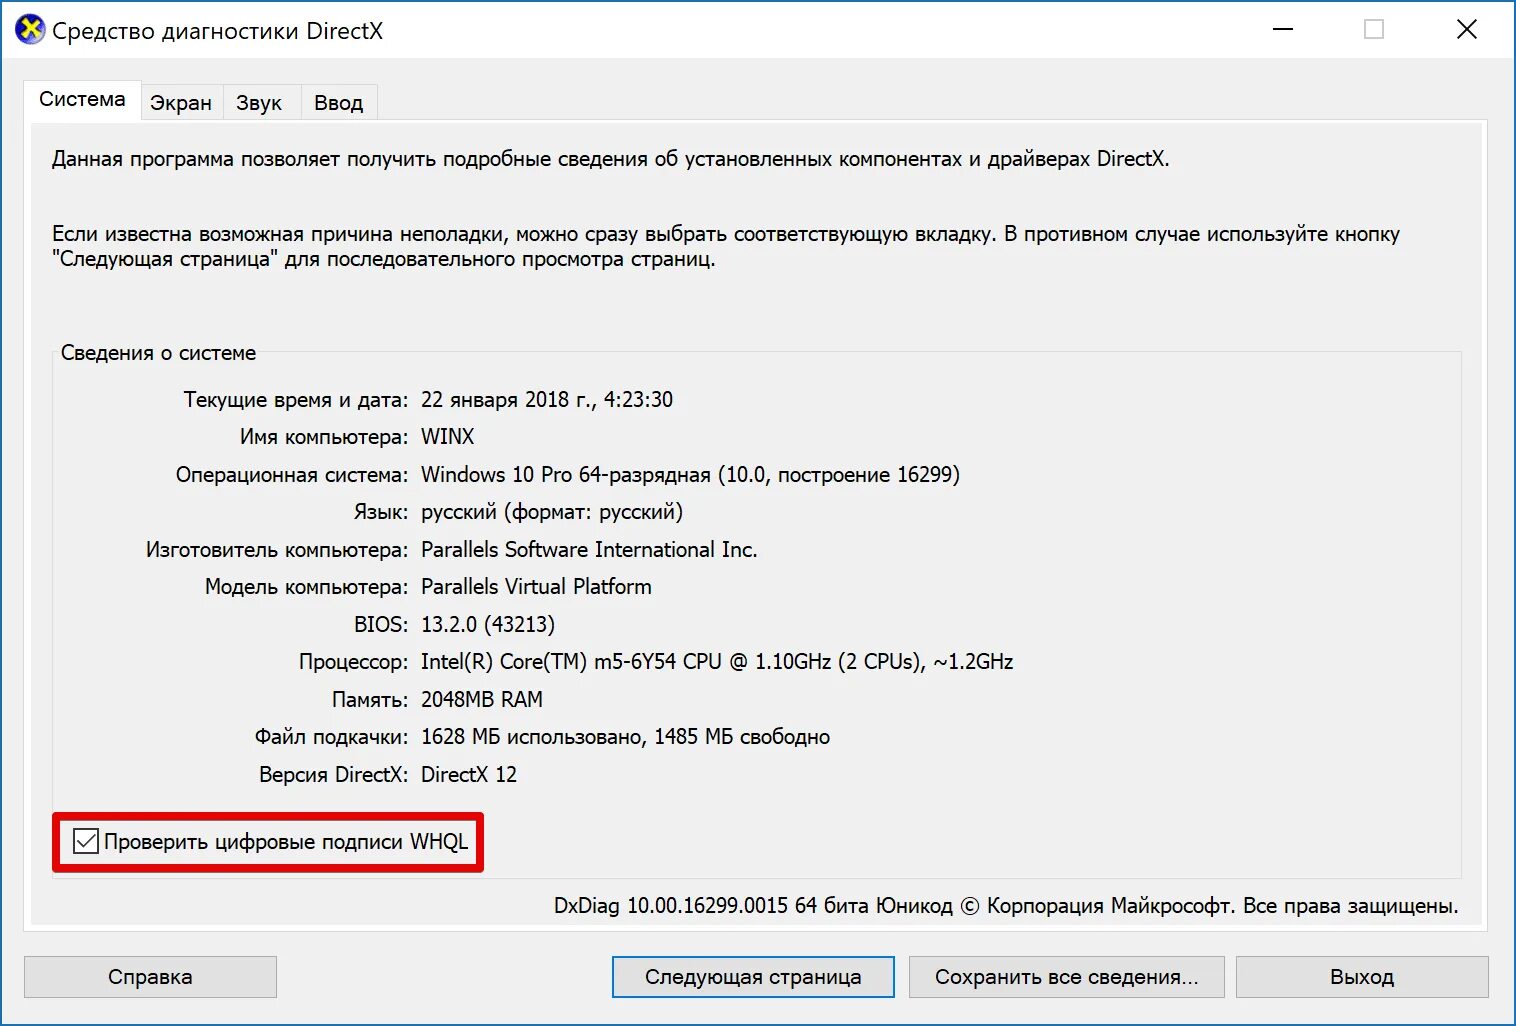Click the Выход button

[1362, 977]
